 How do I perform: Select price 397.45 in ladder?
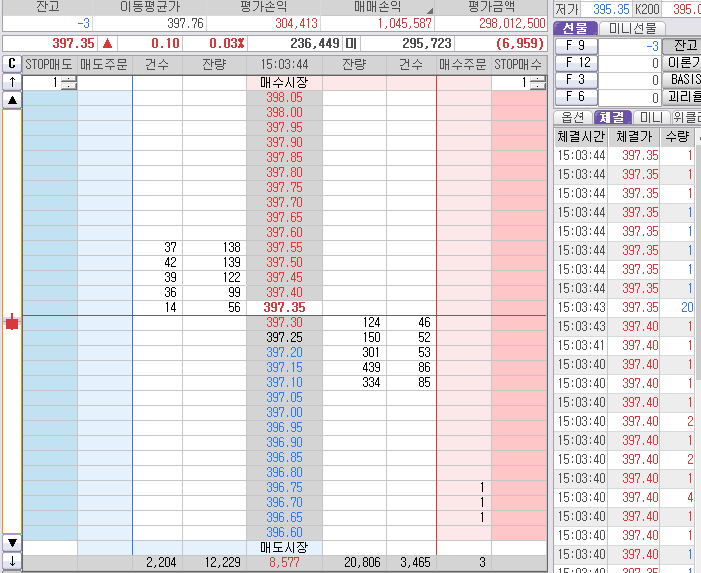pos(284,278)
